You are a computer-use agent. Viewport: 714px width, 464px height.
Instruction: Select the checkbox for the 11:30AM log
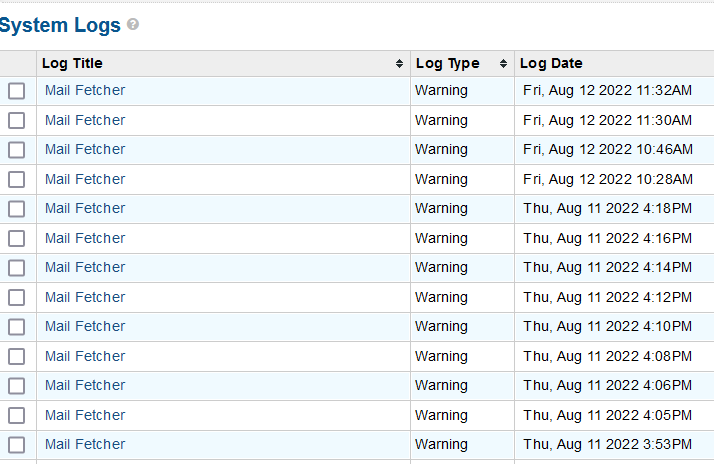click(17, 120)
